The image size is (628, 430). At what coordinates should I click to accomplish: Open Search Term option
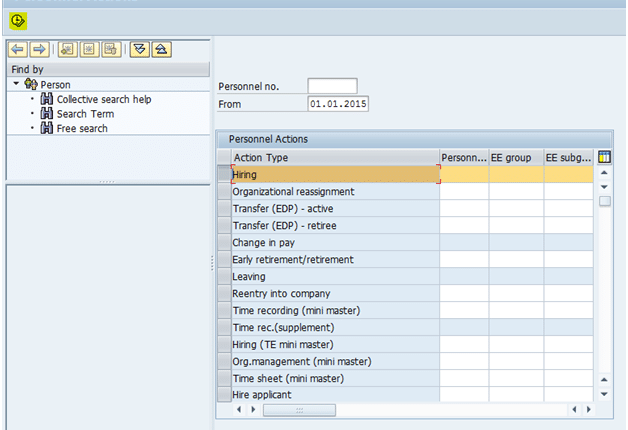pos(85,114)
